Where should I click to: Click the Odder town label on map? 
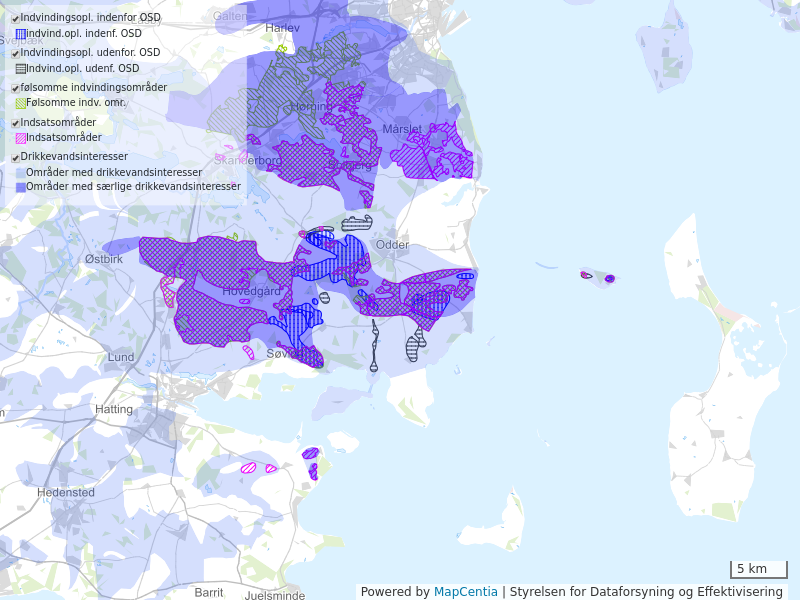point(392,245)
